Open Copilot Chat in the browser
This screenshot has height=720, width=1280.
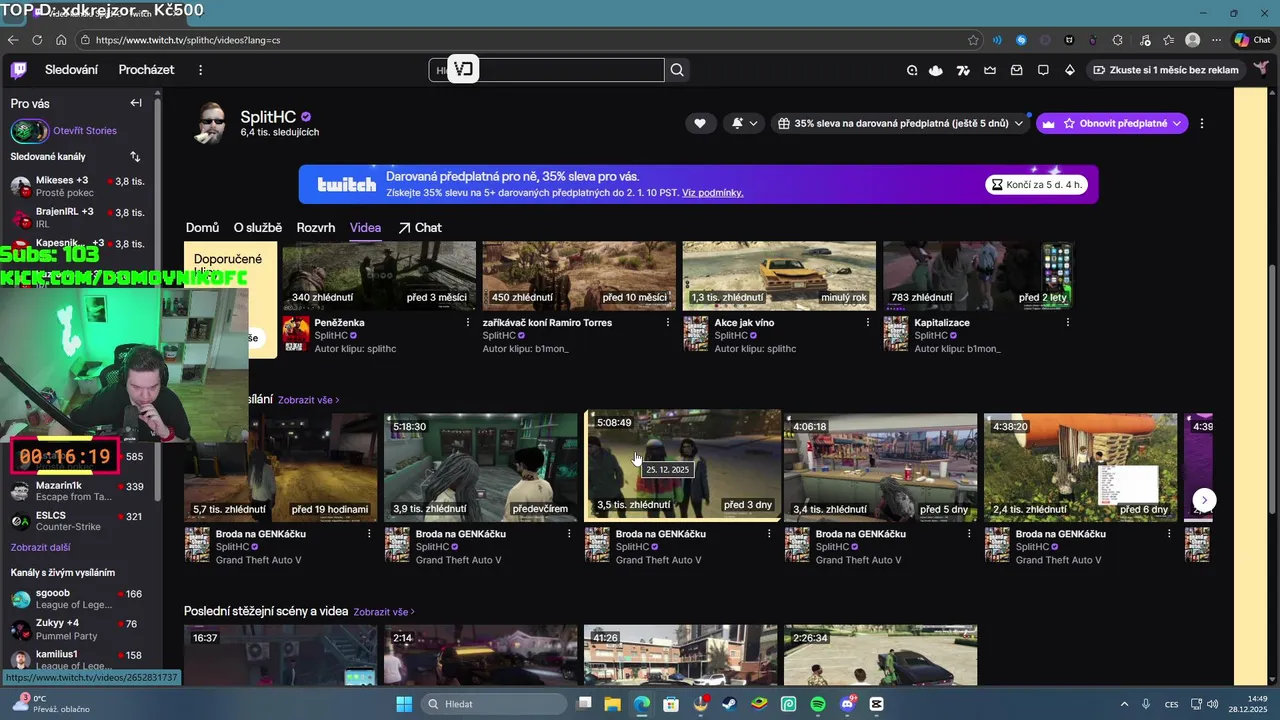[x=1252, y=40]
